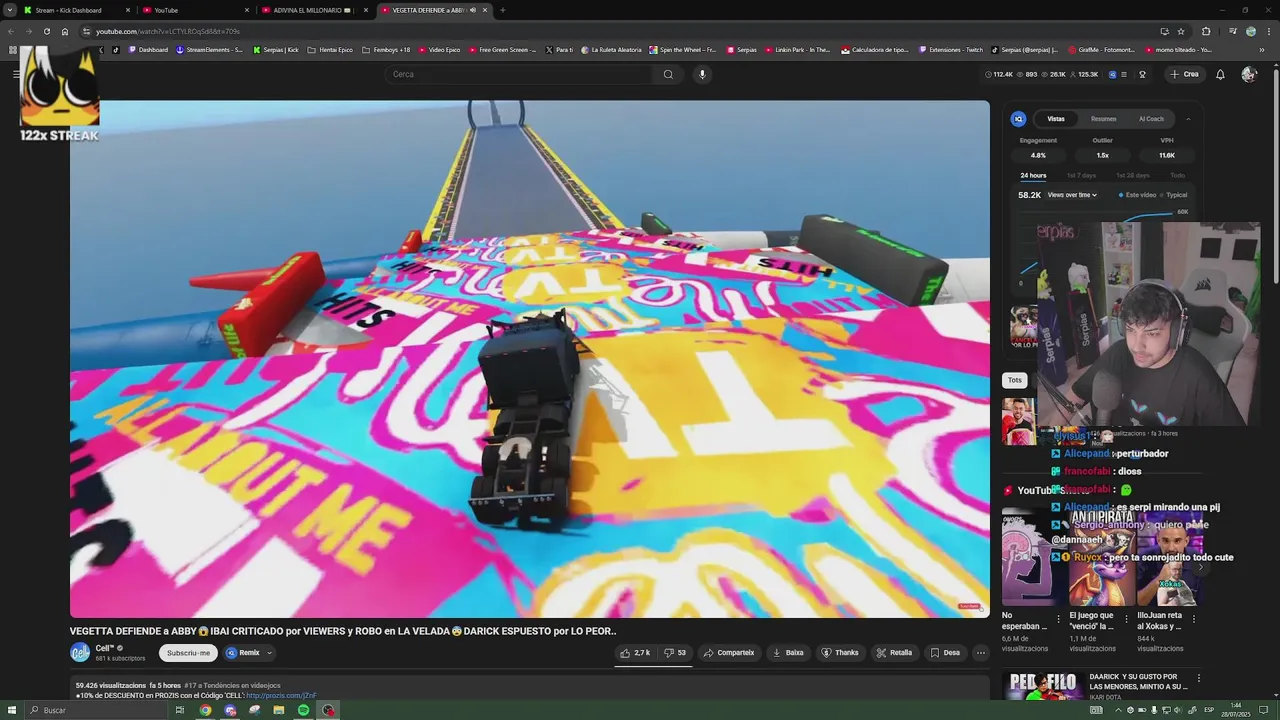Open File Explorer from taskbar
1280x720 pixels.
(x=279, y=710)
